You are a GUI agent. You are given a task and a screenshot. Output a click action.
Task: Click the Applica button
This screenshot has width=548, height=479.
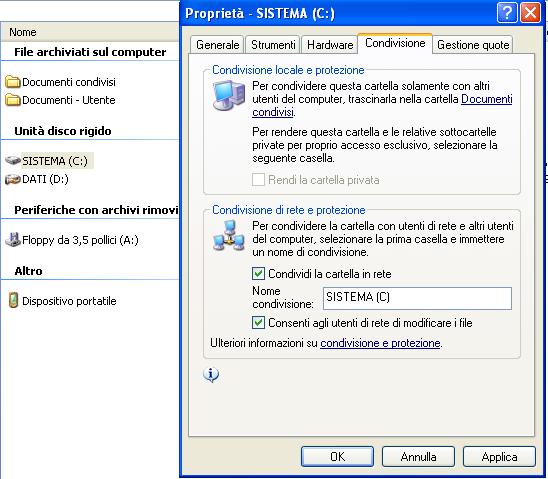[499, 456]
